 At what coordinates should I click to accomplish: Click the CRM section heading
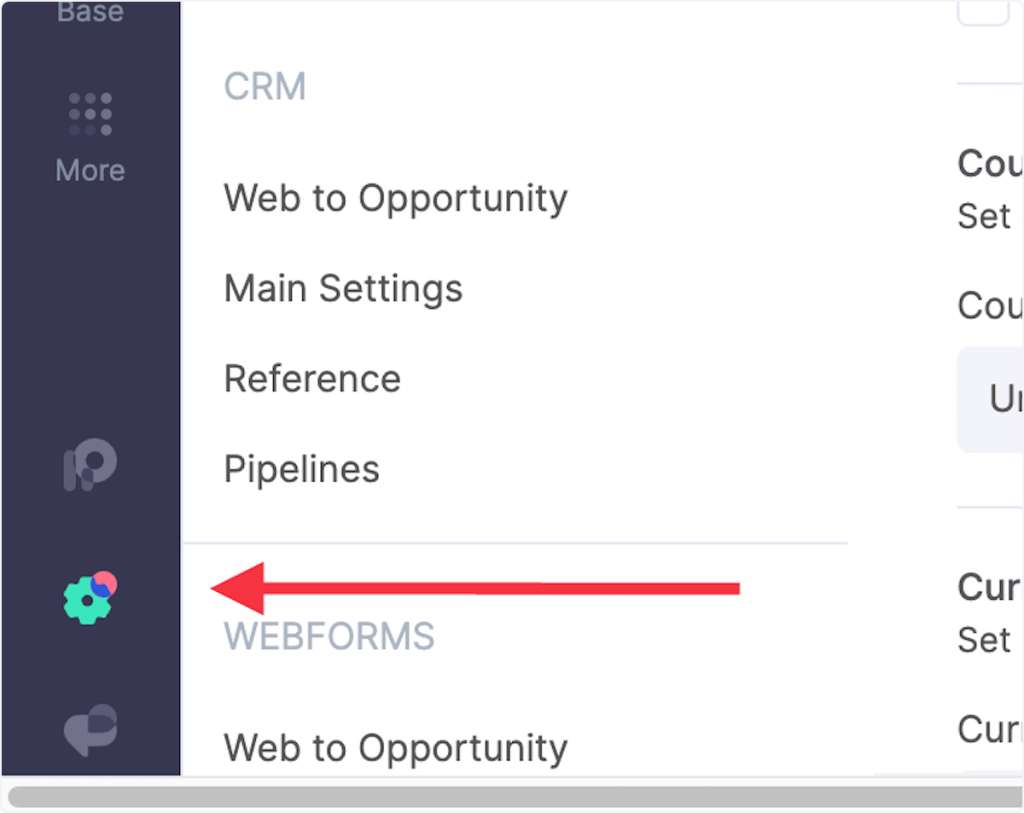(264, 87)
